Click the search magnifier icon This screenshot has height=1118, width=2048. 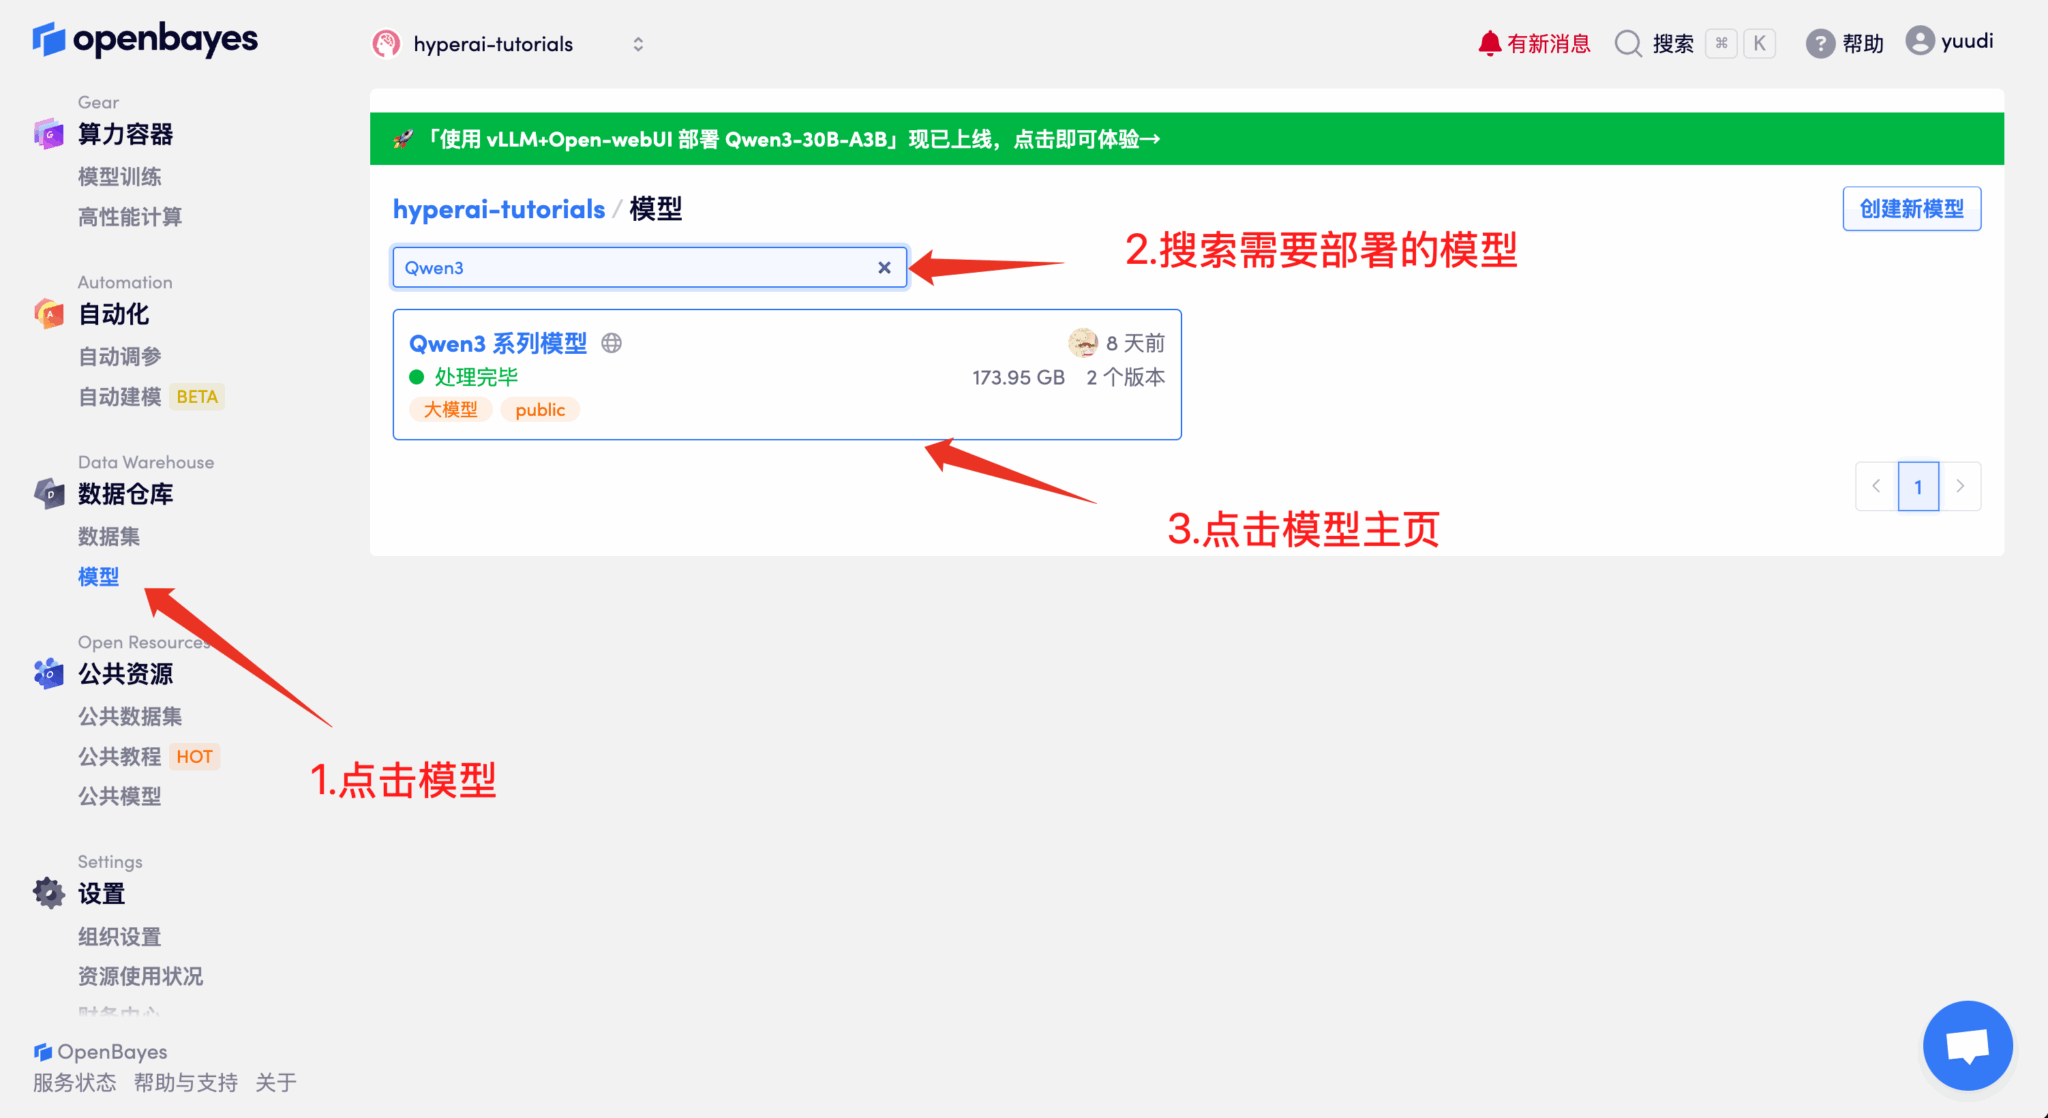(1628, 43)
